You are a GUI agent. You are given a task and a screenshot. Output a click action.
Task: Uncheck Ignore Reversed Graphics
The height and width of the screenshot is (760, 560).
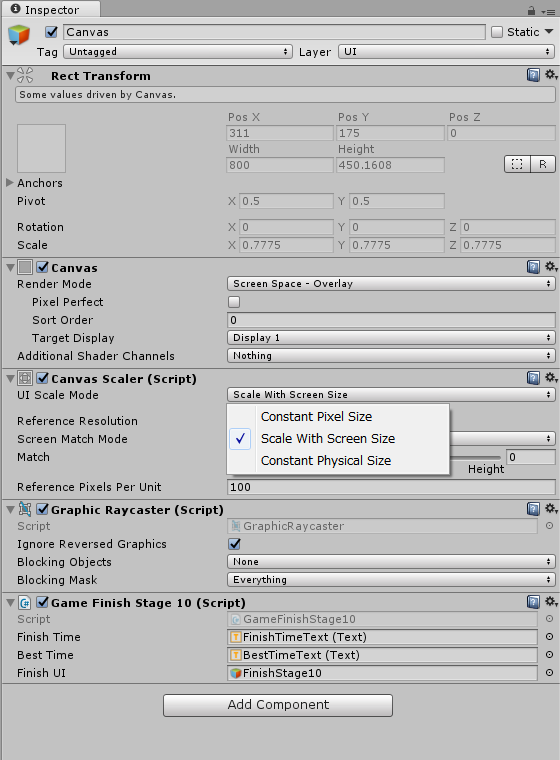pos(235,544)
